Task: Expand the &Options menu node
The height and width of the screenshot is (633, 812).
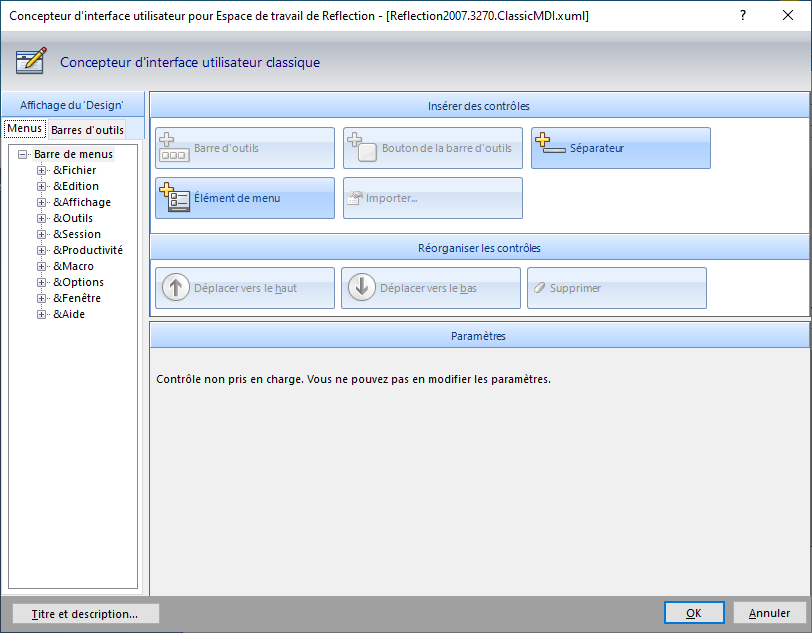Action: click(x=41, y=283)
